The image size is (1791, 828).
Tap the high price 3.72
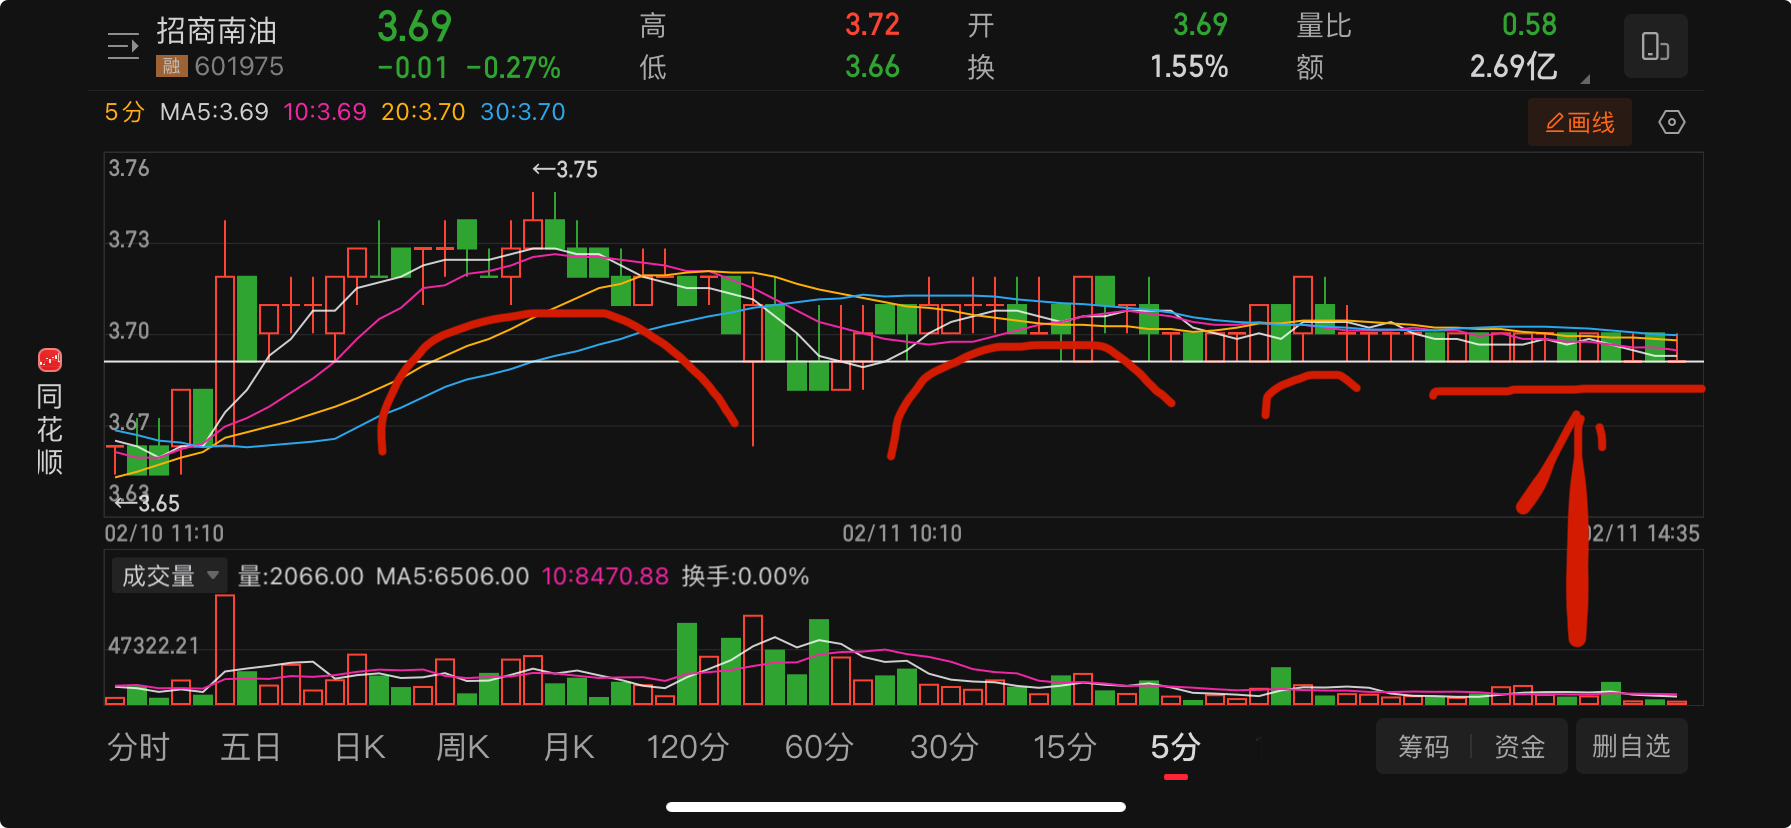(872, 25)
